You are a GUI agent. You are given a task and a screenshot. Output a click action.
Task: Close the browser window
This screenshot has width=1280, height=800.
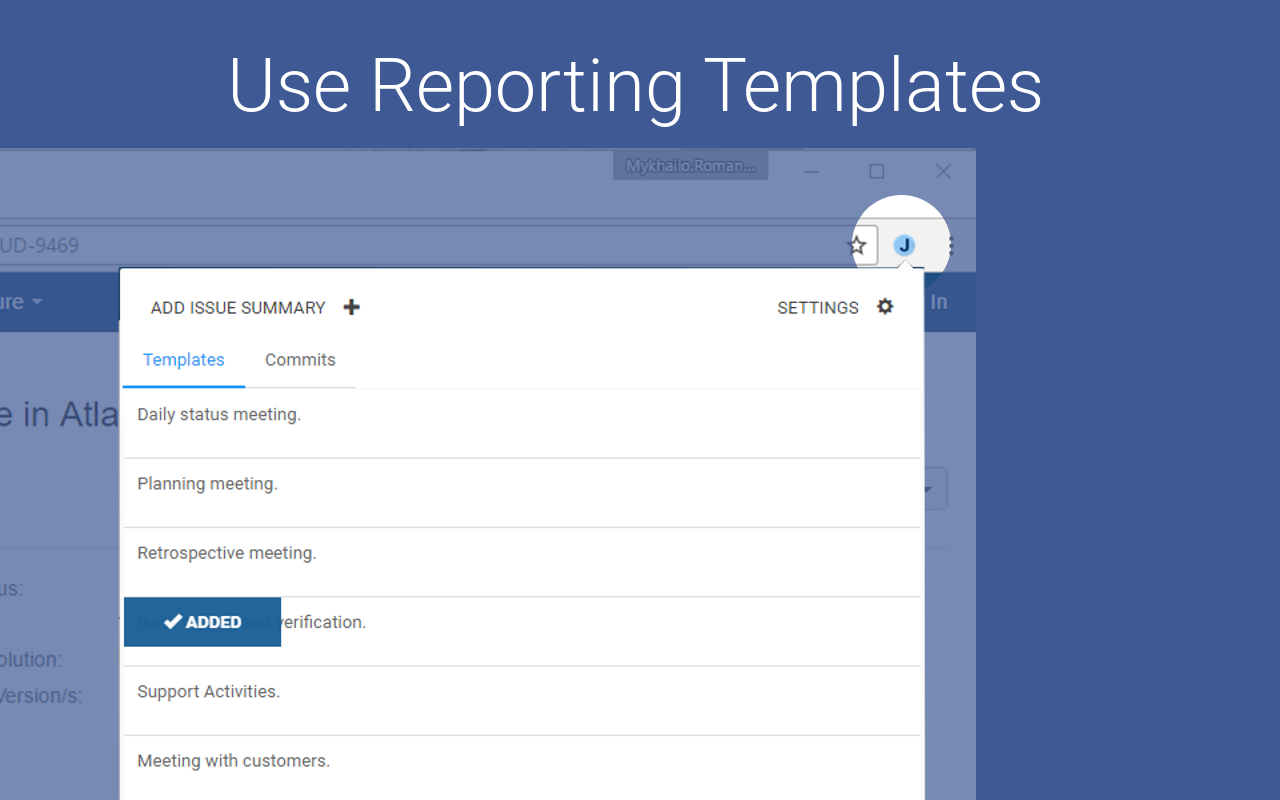tap(943, 172)
